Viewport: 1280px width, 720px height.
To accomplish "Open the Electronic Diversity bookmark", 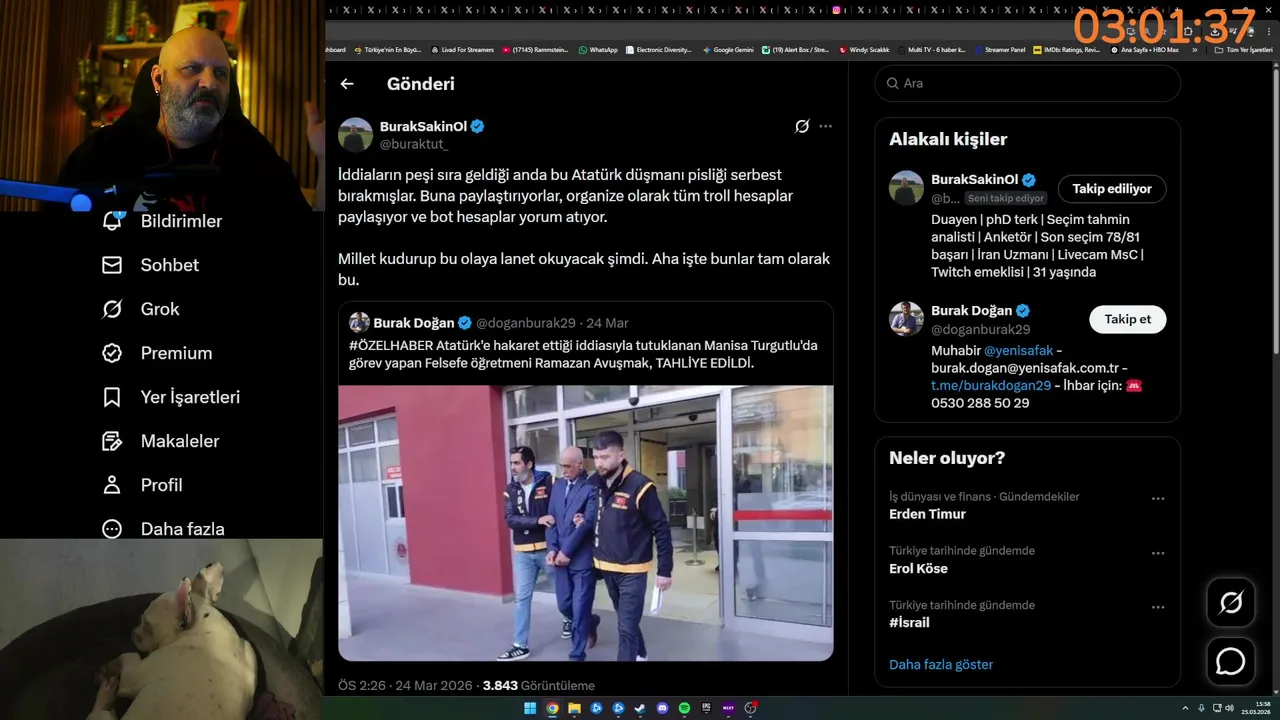I will pos(658,49).
